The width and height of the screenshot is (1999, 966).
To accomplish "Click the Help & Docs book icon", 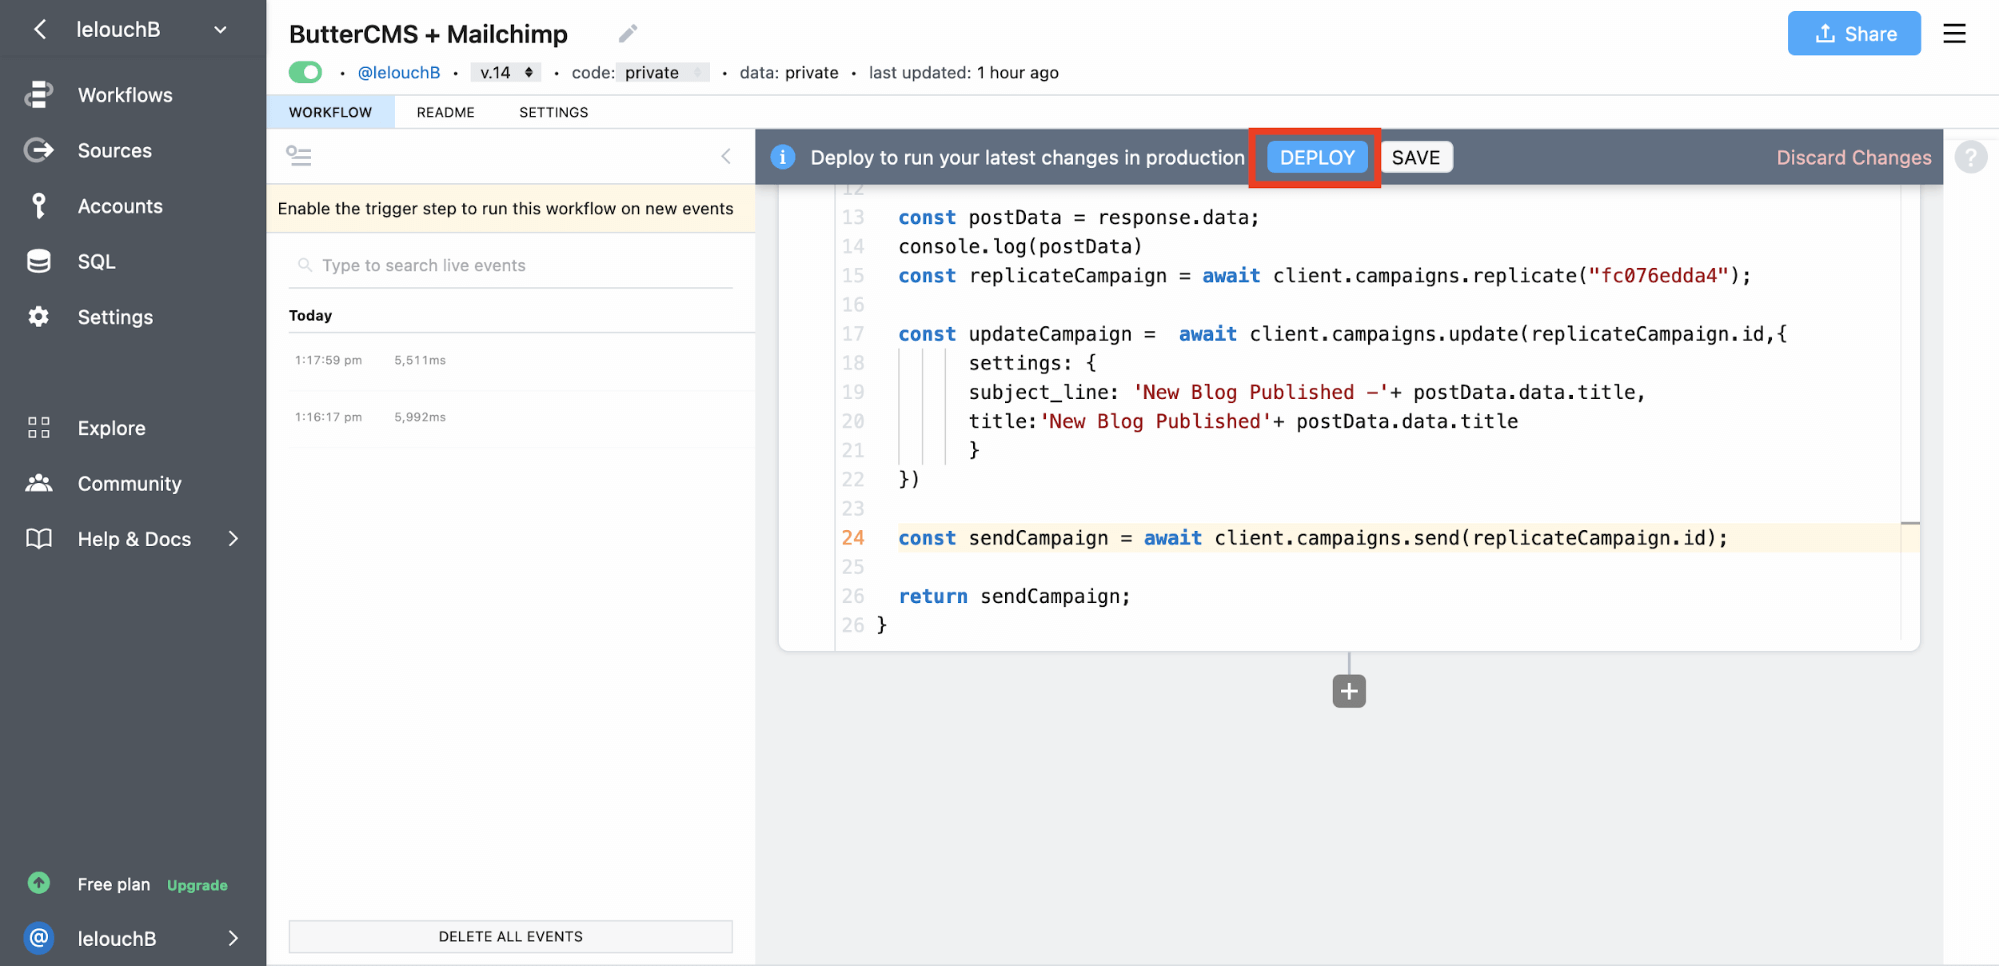I will (38, 539).
